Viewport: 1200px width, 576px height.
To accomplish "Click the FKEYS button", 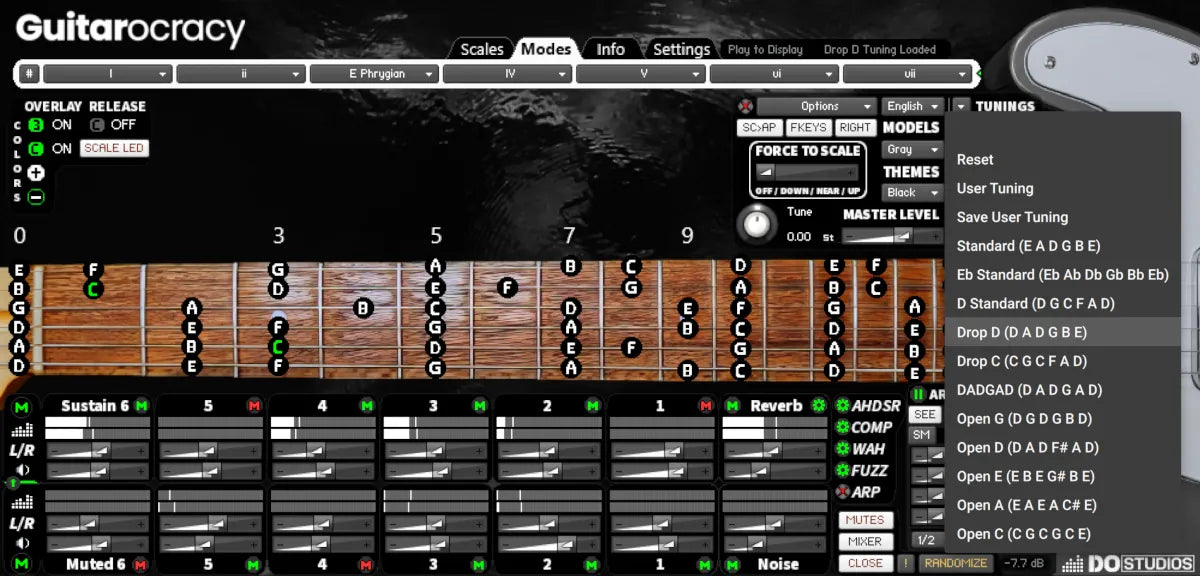I will click(807, 128).
